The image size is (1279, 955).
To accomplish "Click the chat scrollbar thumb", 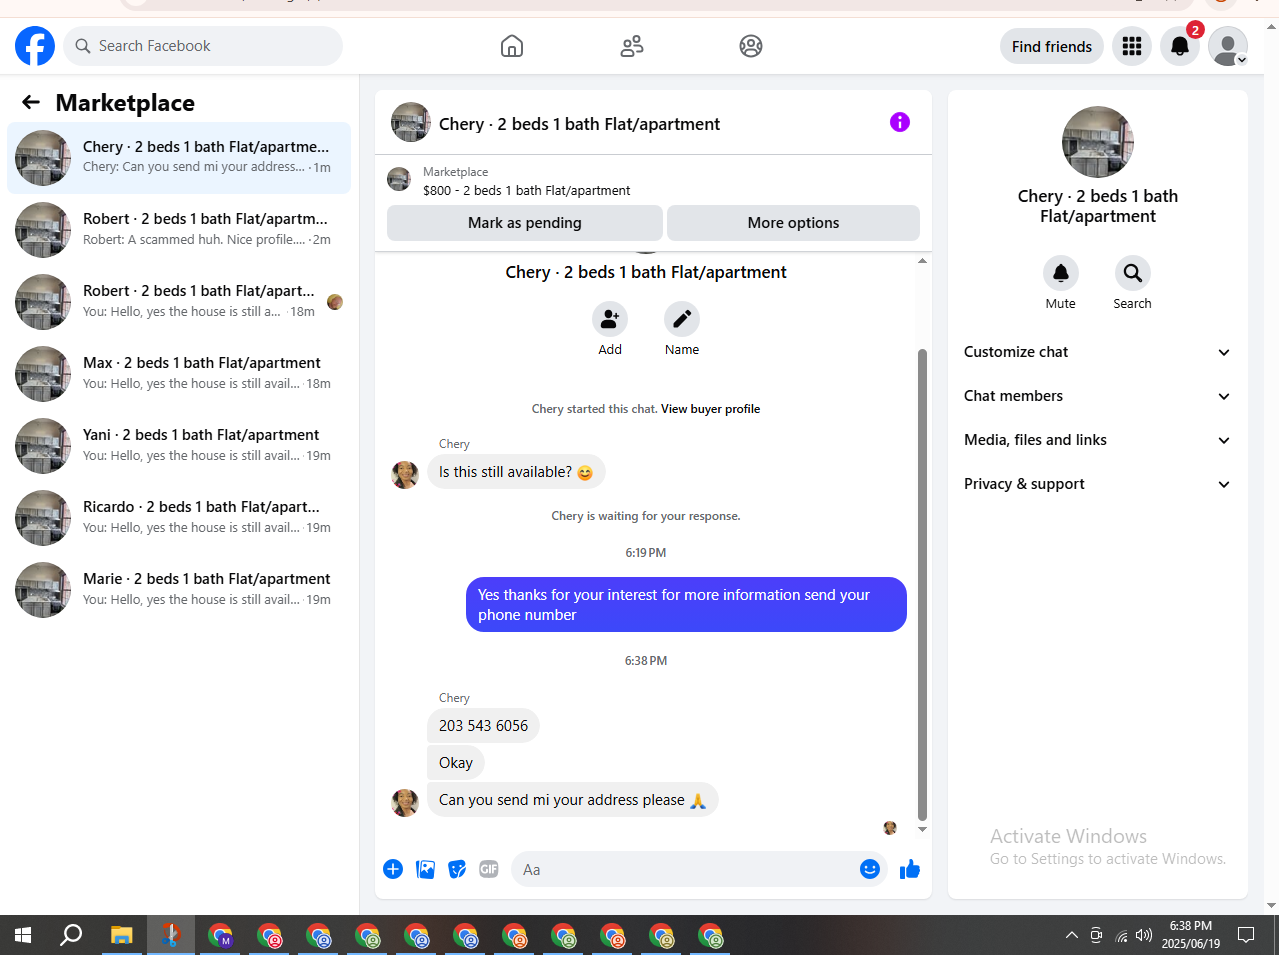I will (922, 584).
